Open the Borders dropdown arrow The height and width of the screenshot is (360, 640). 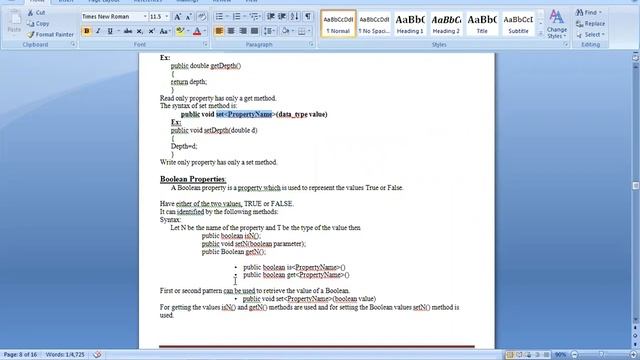point(309,31)
